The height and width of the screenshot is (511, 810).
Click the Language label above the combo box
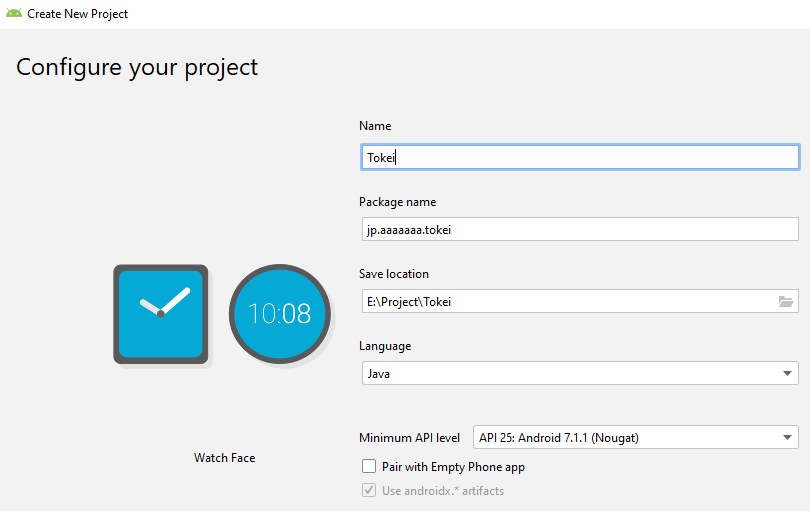385,346
